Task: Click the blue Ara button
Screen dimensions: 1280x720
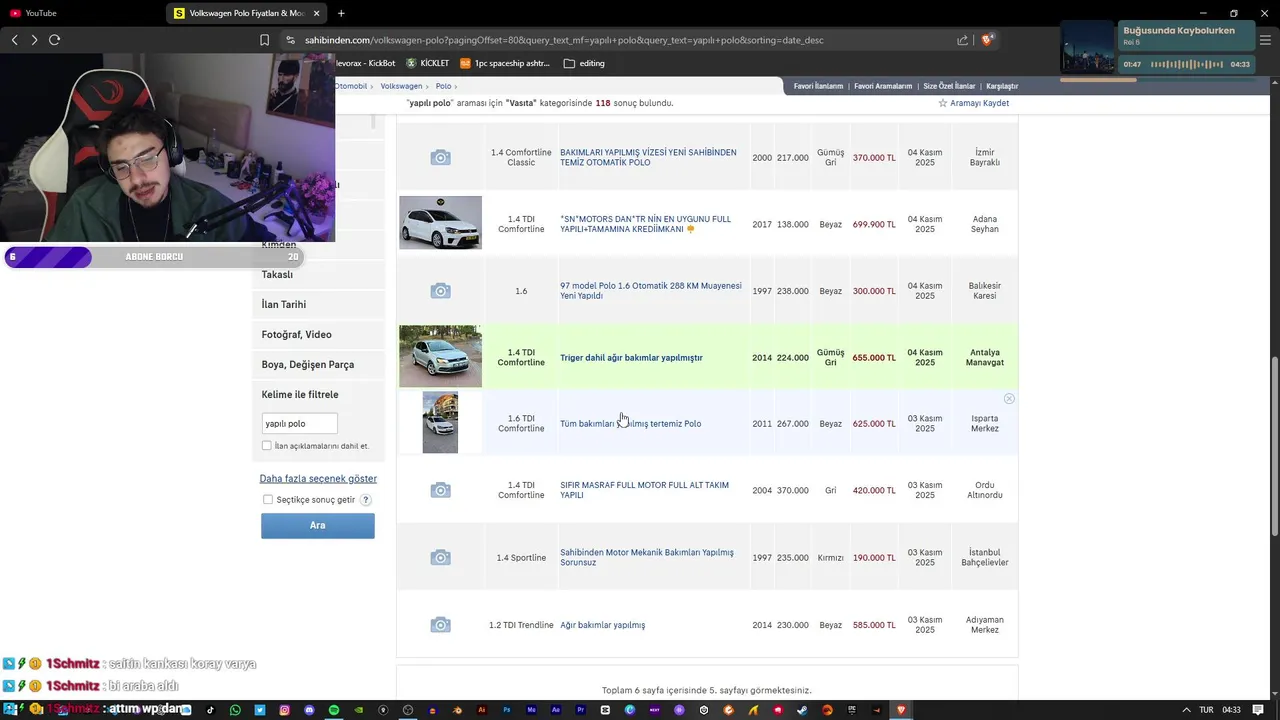Action: (x=318, y=526)
